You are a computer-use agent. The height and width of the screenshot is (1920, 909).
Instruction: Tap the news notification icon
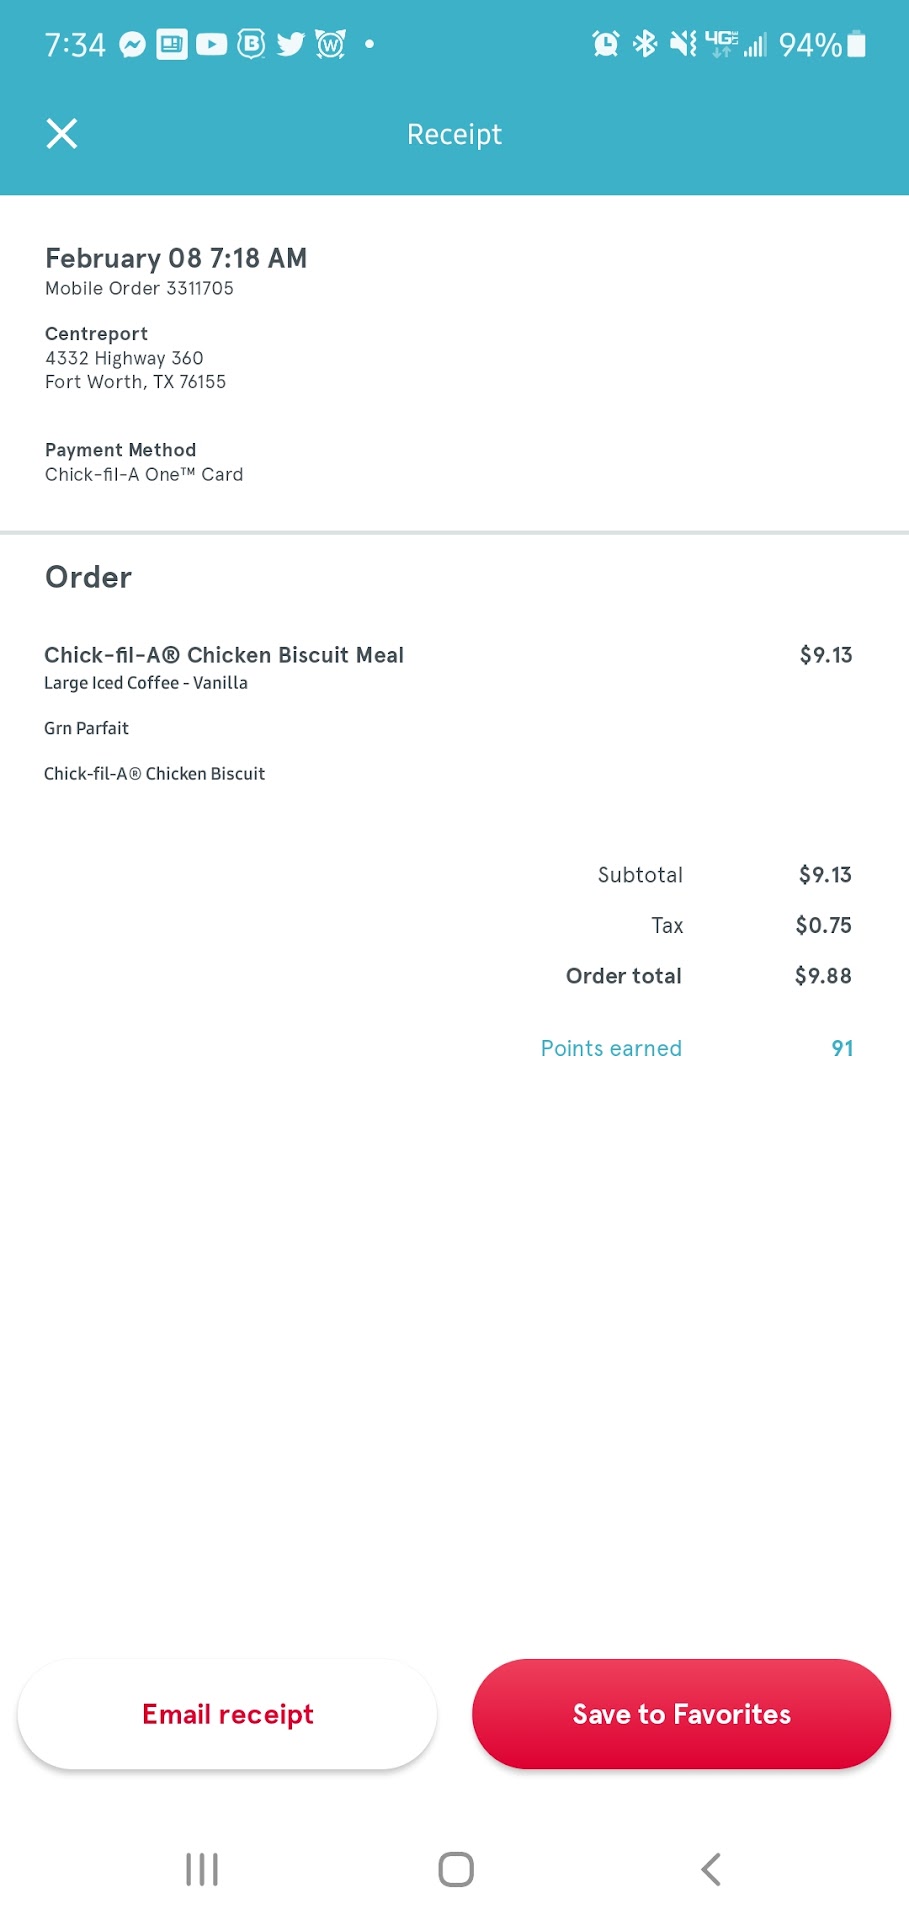point(172,44)
